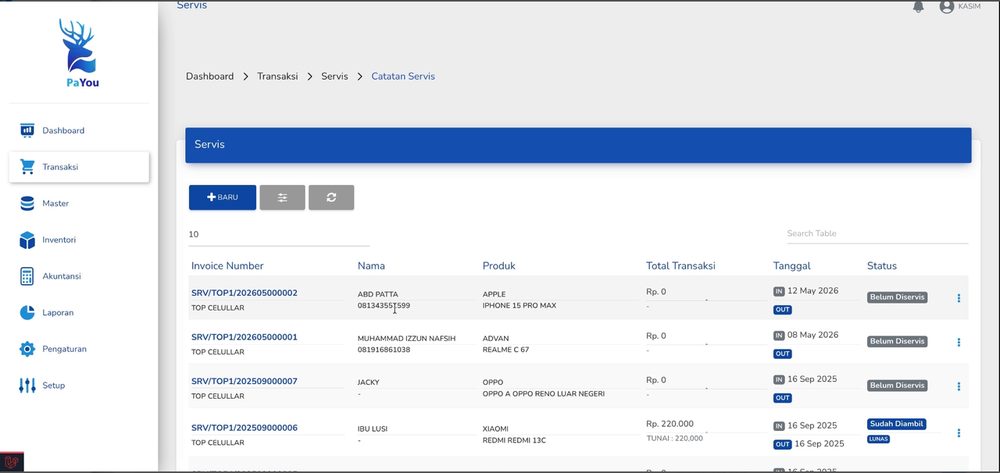The width and height of the screenshot is (1000, 473).
Task: Click the Transaksi breadcrumb link
Action: [277, 76]
